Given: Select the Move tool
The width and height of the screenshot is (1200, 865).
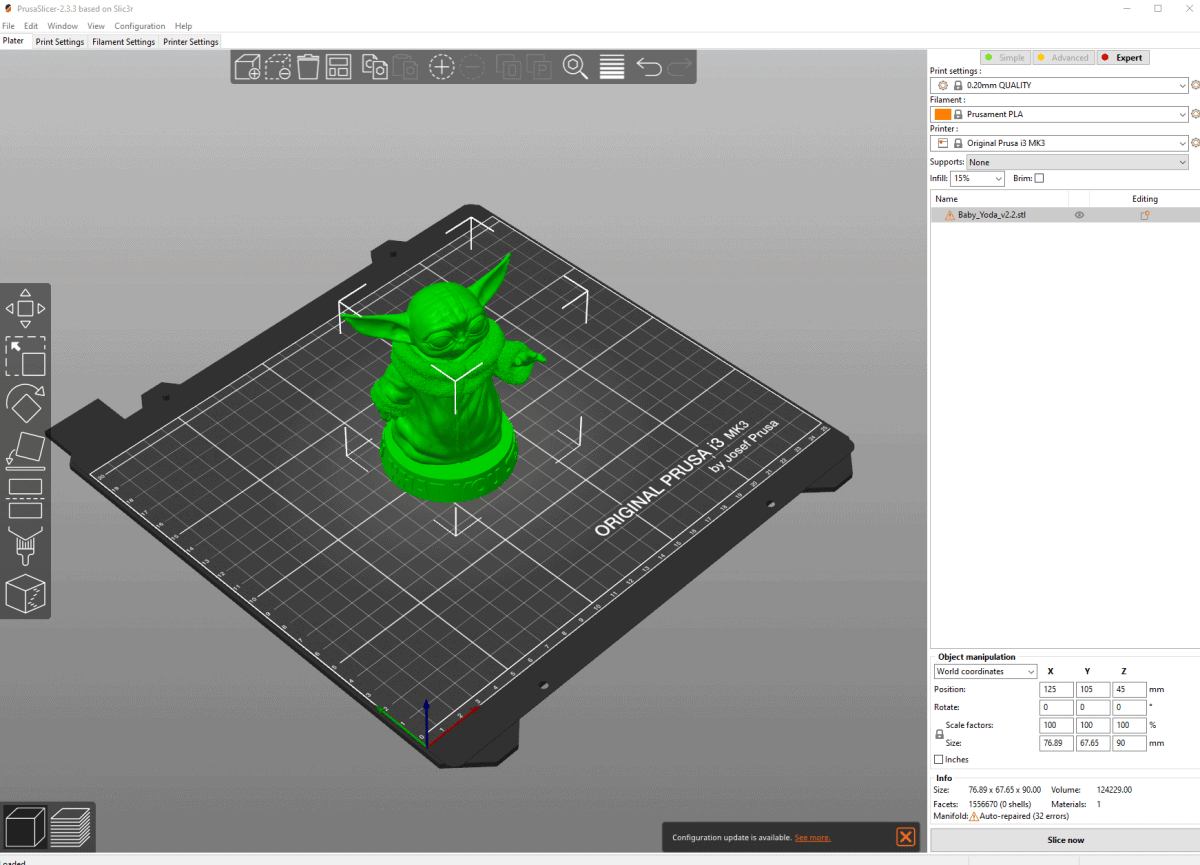Looking at the screenshot, I should tap(25, 307).
